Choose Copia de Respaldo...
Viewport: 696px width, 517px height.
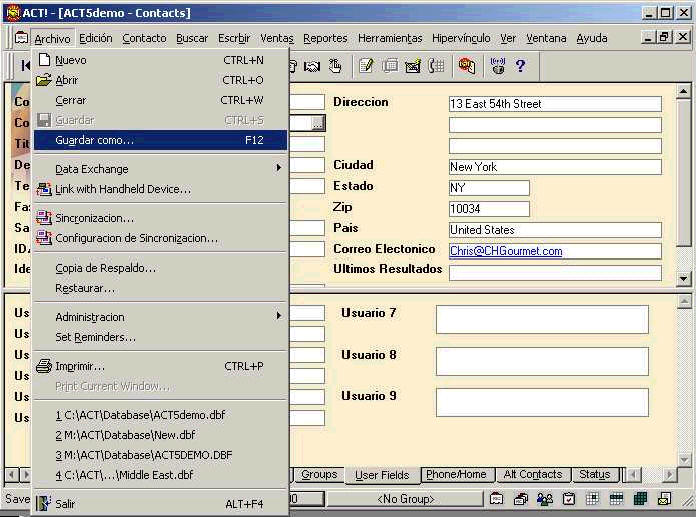pyautogui.click(x=161, y=268)
